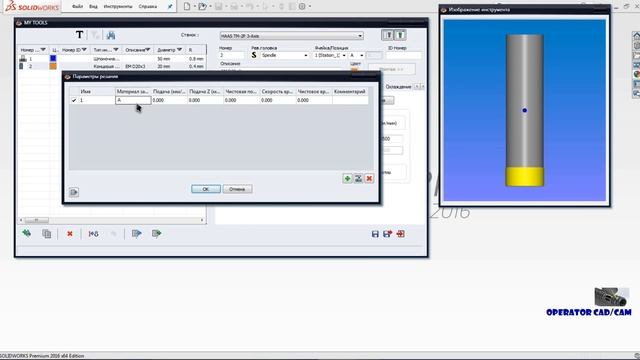The height and width of the screenshot is (360, 640).
Task: Save the tool library (blue disk icon)
Action: coord(375,234)
